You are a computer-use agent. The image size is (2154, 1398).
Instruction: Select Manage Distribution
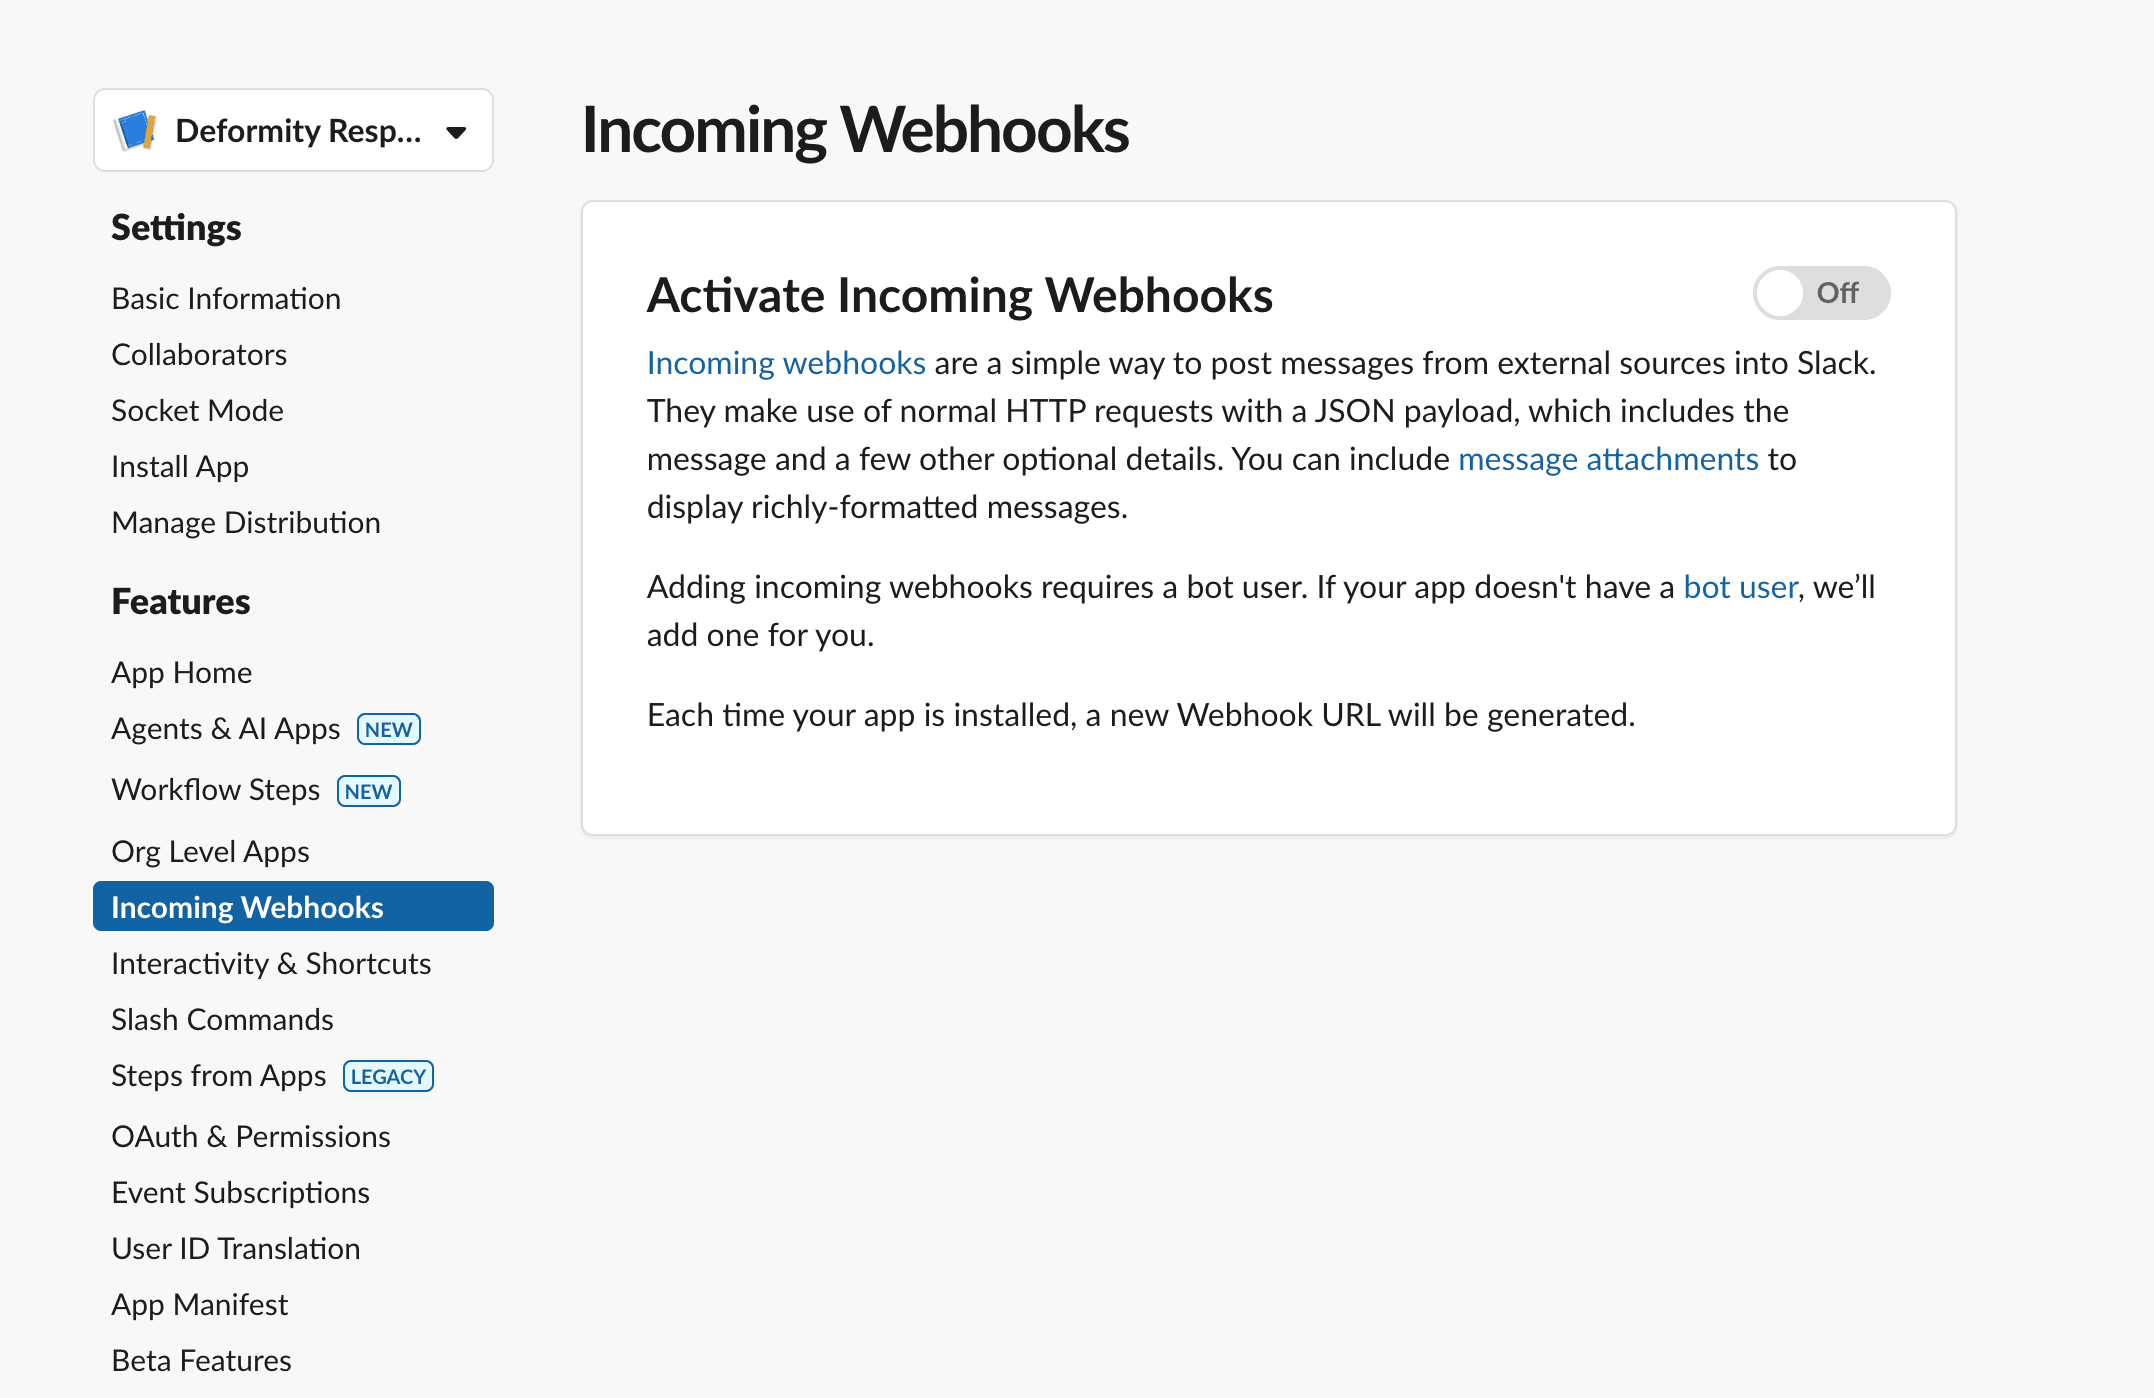click(246, 522)
